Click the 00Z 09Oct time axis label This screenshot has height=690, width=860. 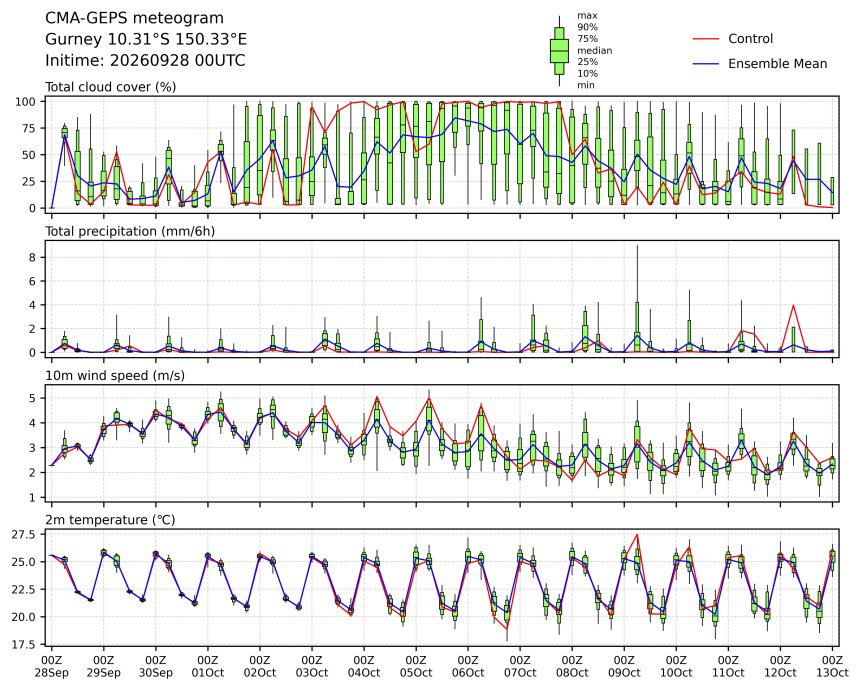[624, 666]
